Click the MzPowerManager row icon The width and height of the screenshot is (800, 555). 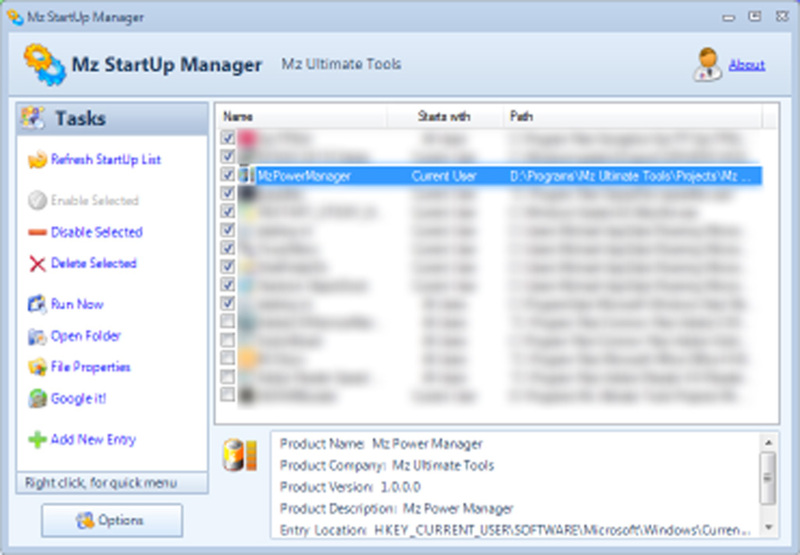(x=246, y=175)
